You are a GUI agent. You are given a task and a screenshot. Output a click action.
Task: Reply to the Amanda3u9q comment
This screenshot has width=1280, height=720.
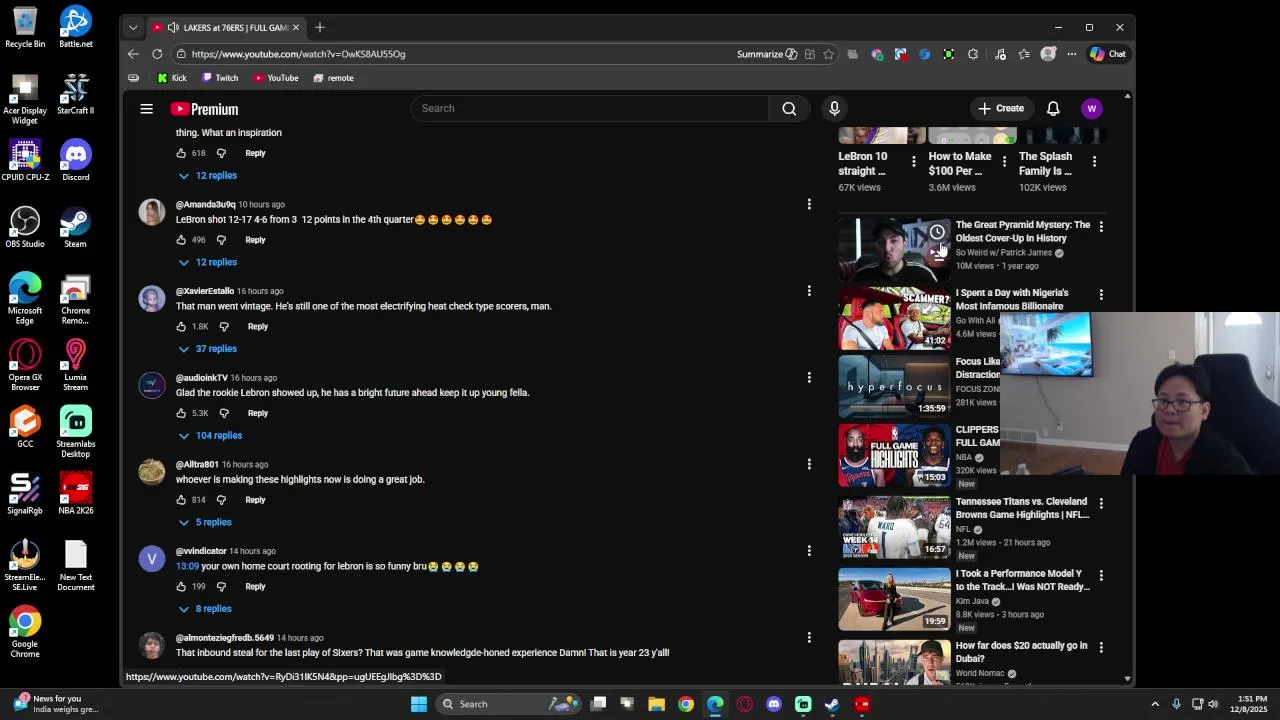coord(255,240)
